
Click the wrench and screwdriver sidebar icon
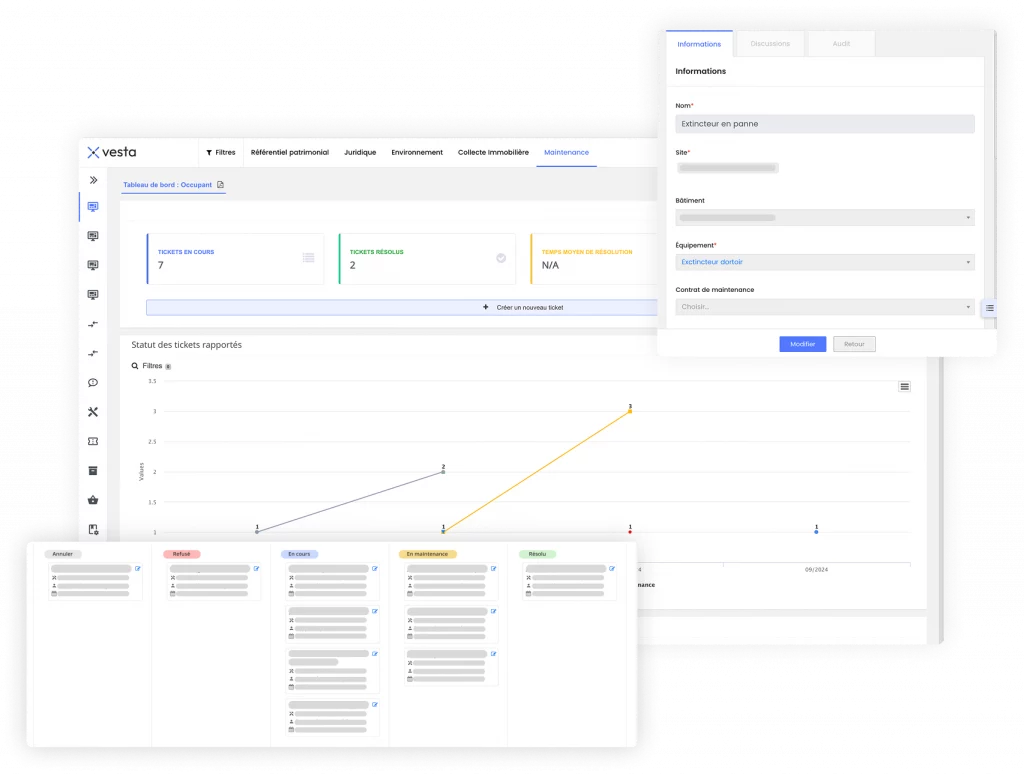point(93,412)
